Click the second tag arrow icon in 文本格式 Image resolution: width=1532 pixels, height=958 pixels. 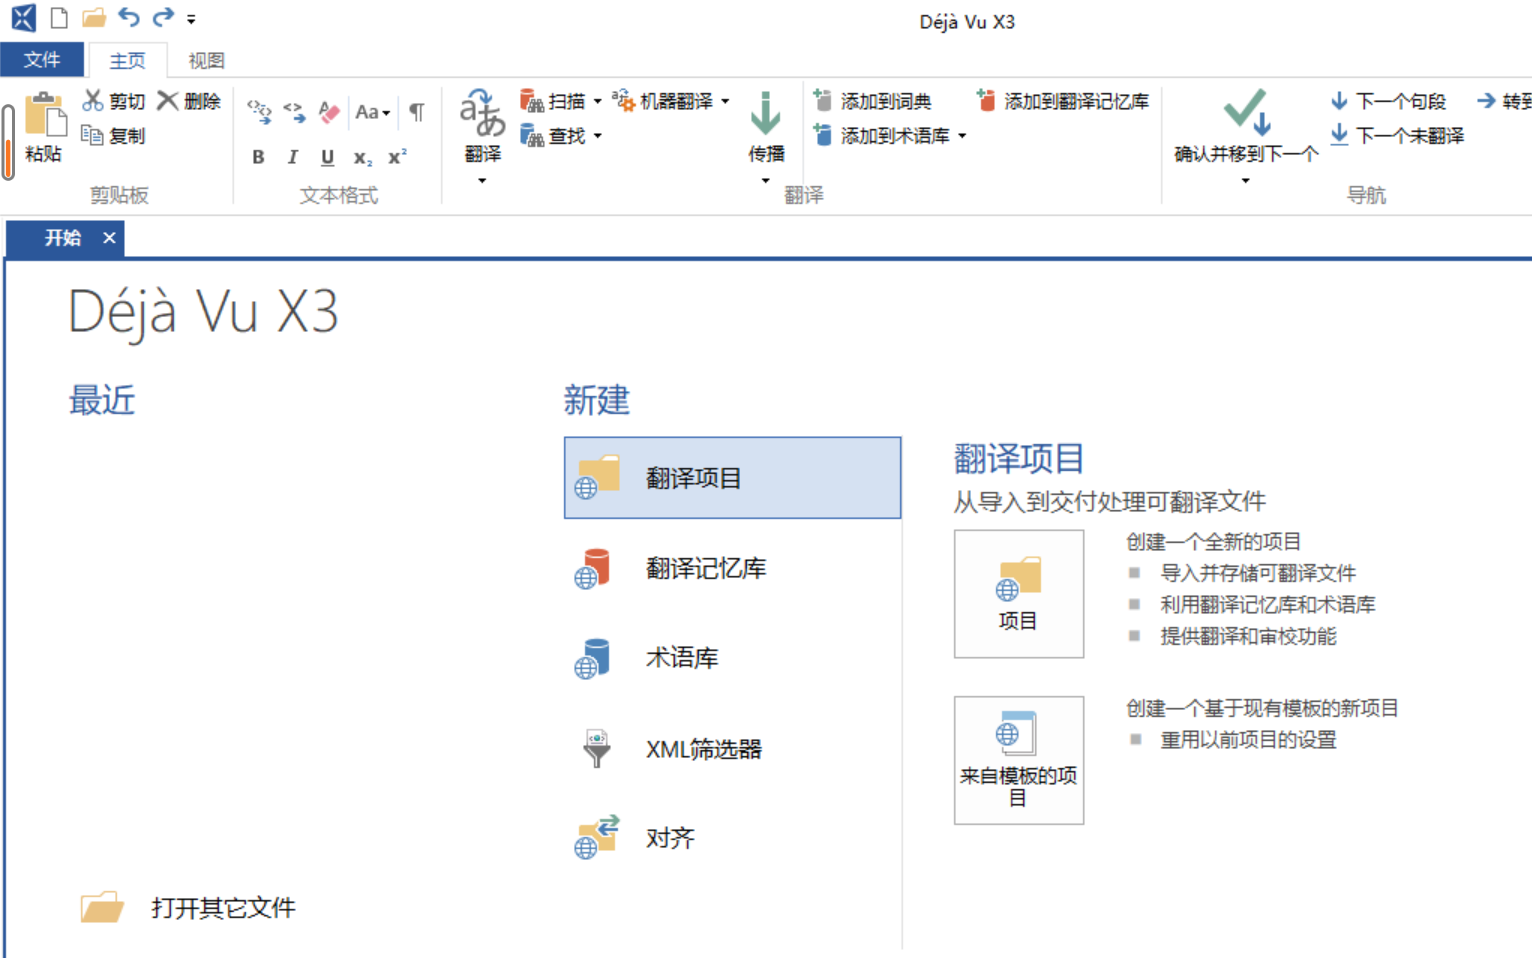click(x=294, y=112)
